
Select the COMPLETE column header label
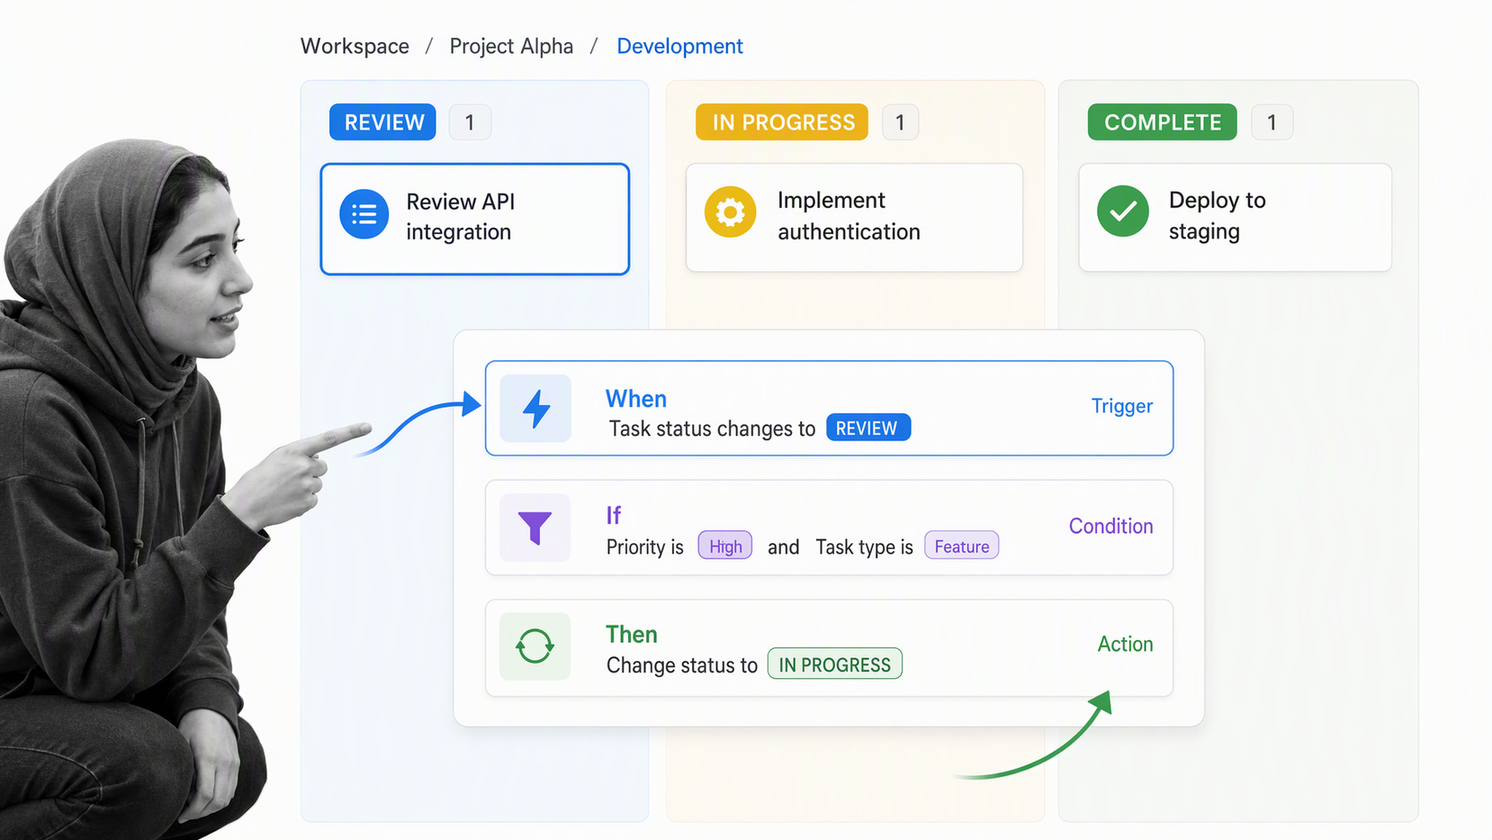point(1162,122)
